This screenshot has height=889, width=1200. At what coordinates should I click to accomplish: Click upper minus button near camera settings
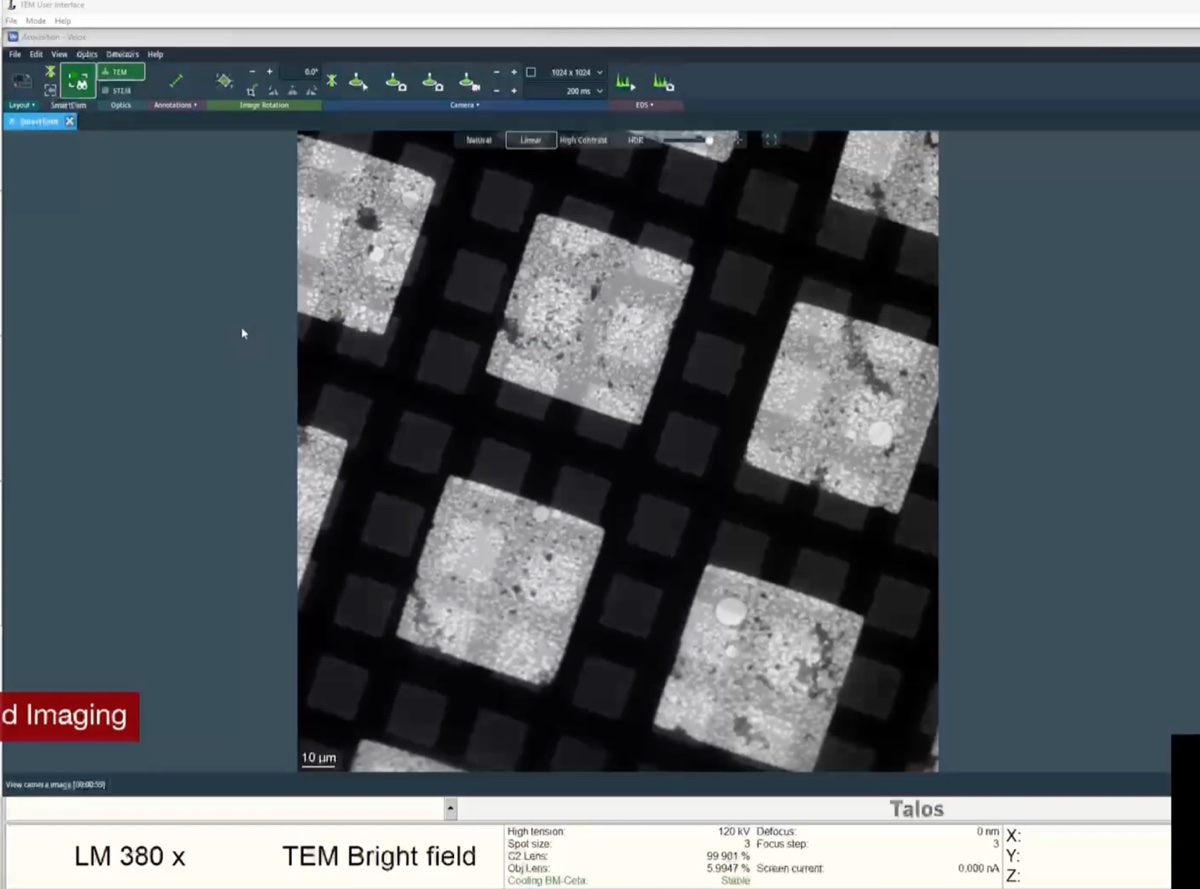coord(497,72)
